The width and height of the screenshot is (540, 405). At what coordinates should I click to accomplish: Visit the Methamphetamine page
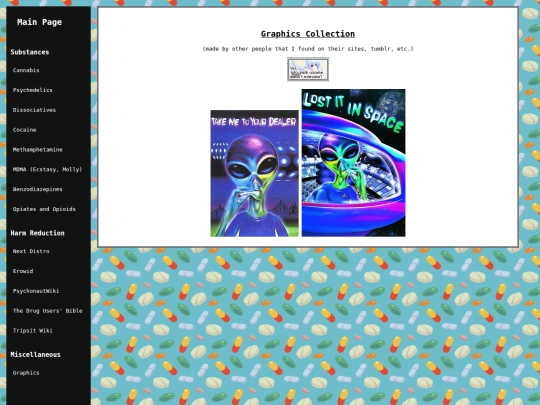pyautogui.click(x=38, y=149)
